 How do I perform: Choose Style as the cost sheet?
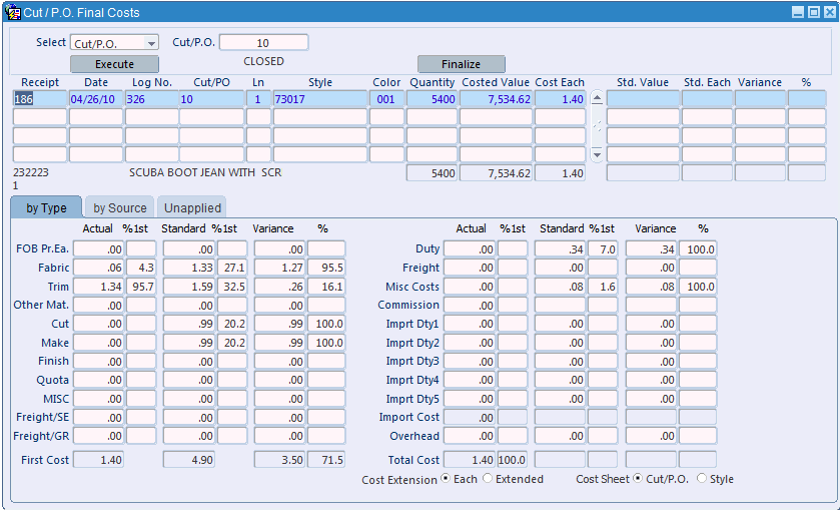coord(701,479)
